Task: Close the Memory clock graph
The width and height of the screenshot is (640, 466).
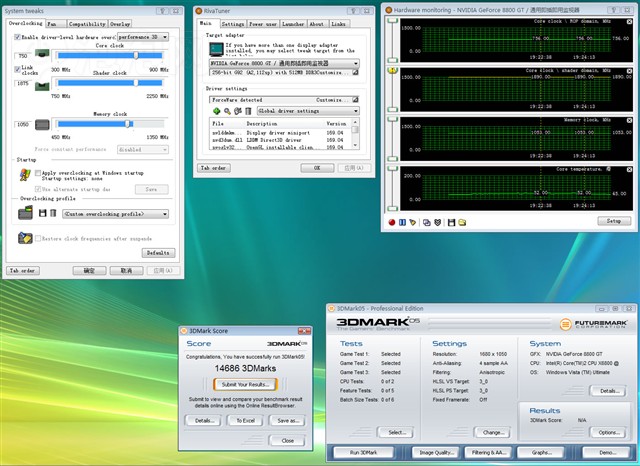Action: (629, 120)
